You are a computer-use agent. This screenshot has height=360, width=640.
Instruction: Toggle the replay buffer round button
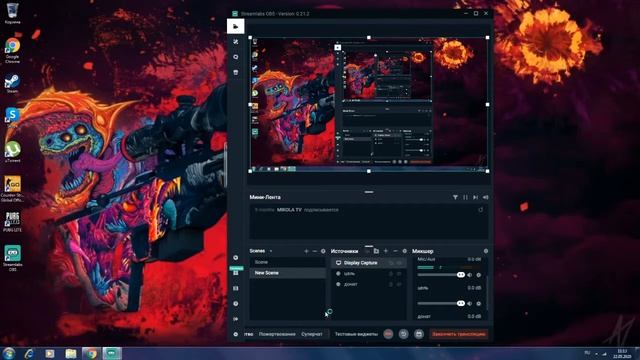(x=403, y=334)
